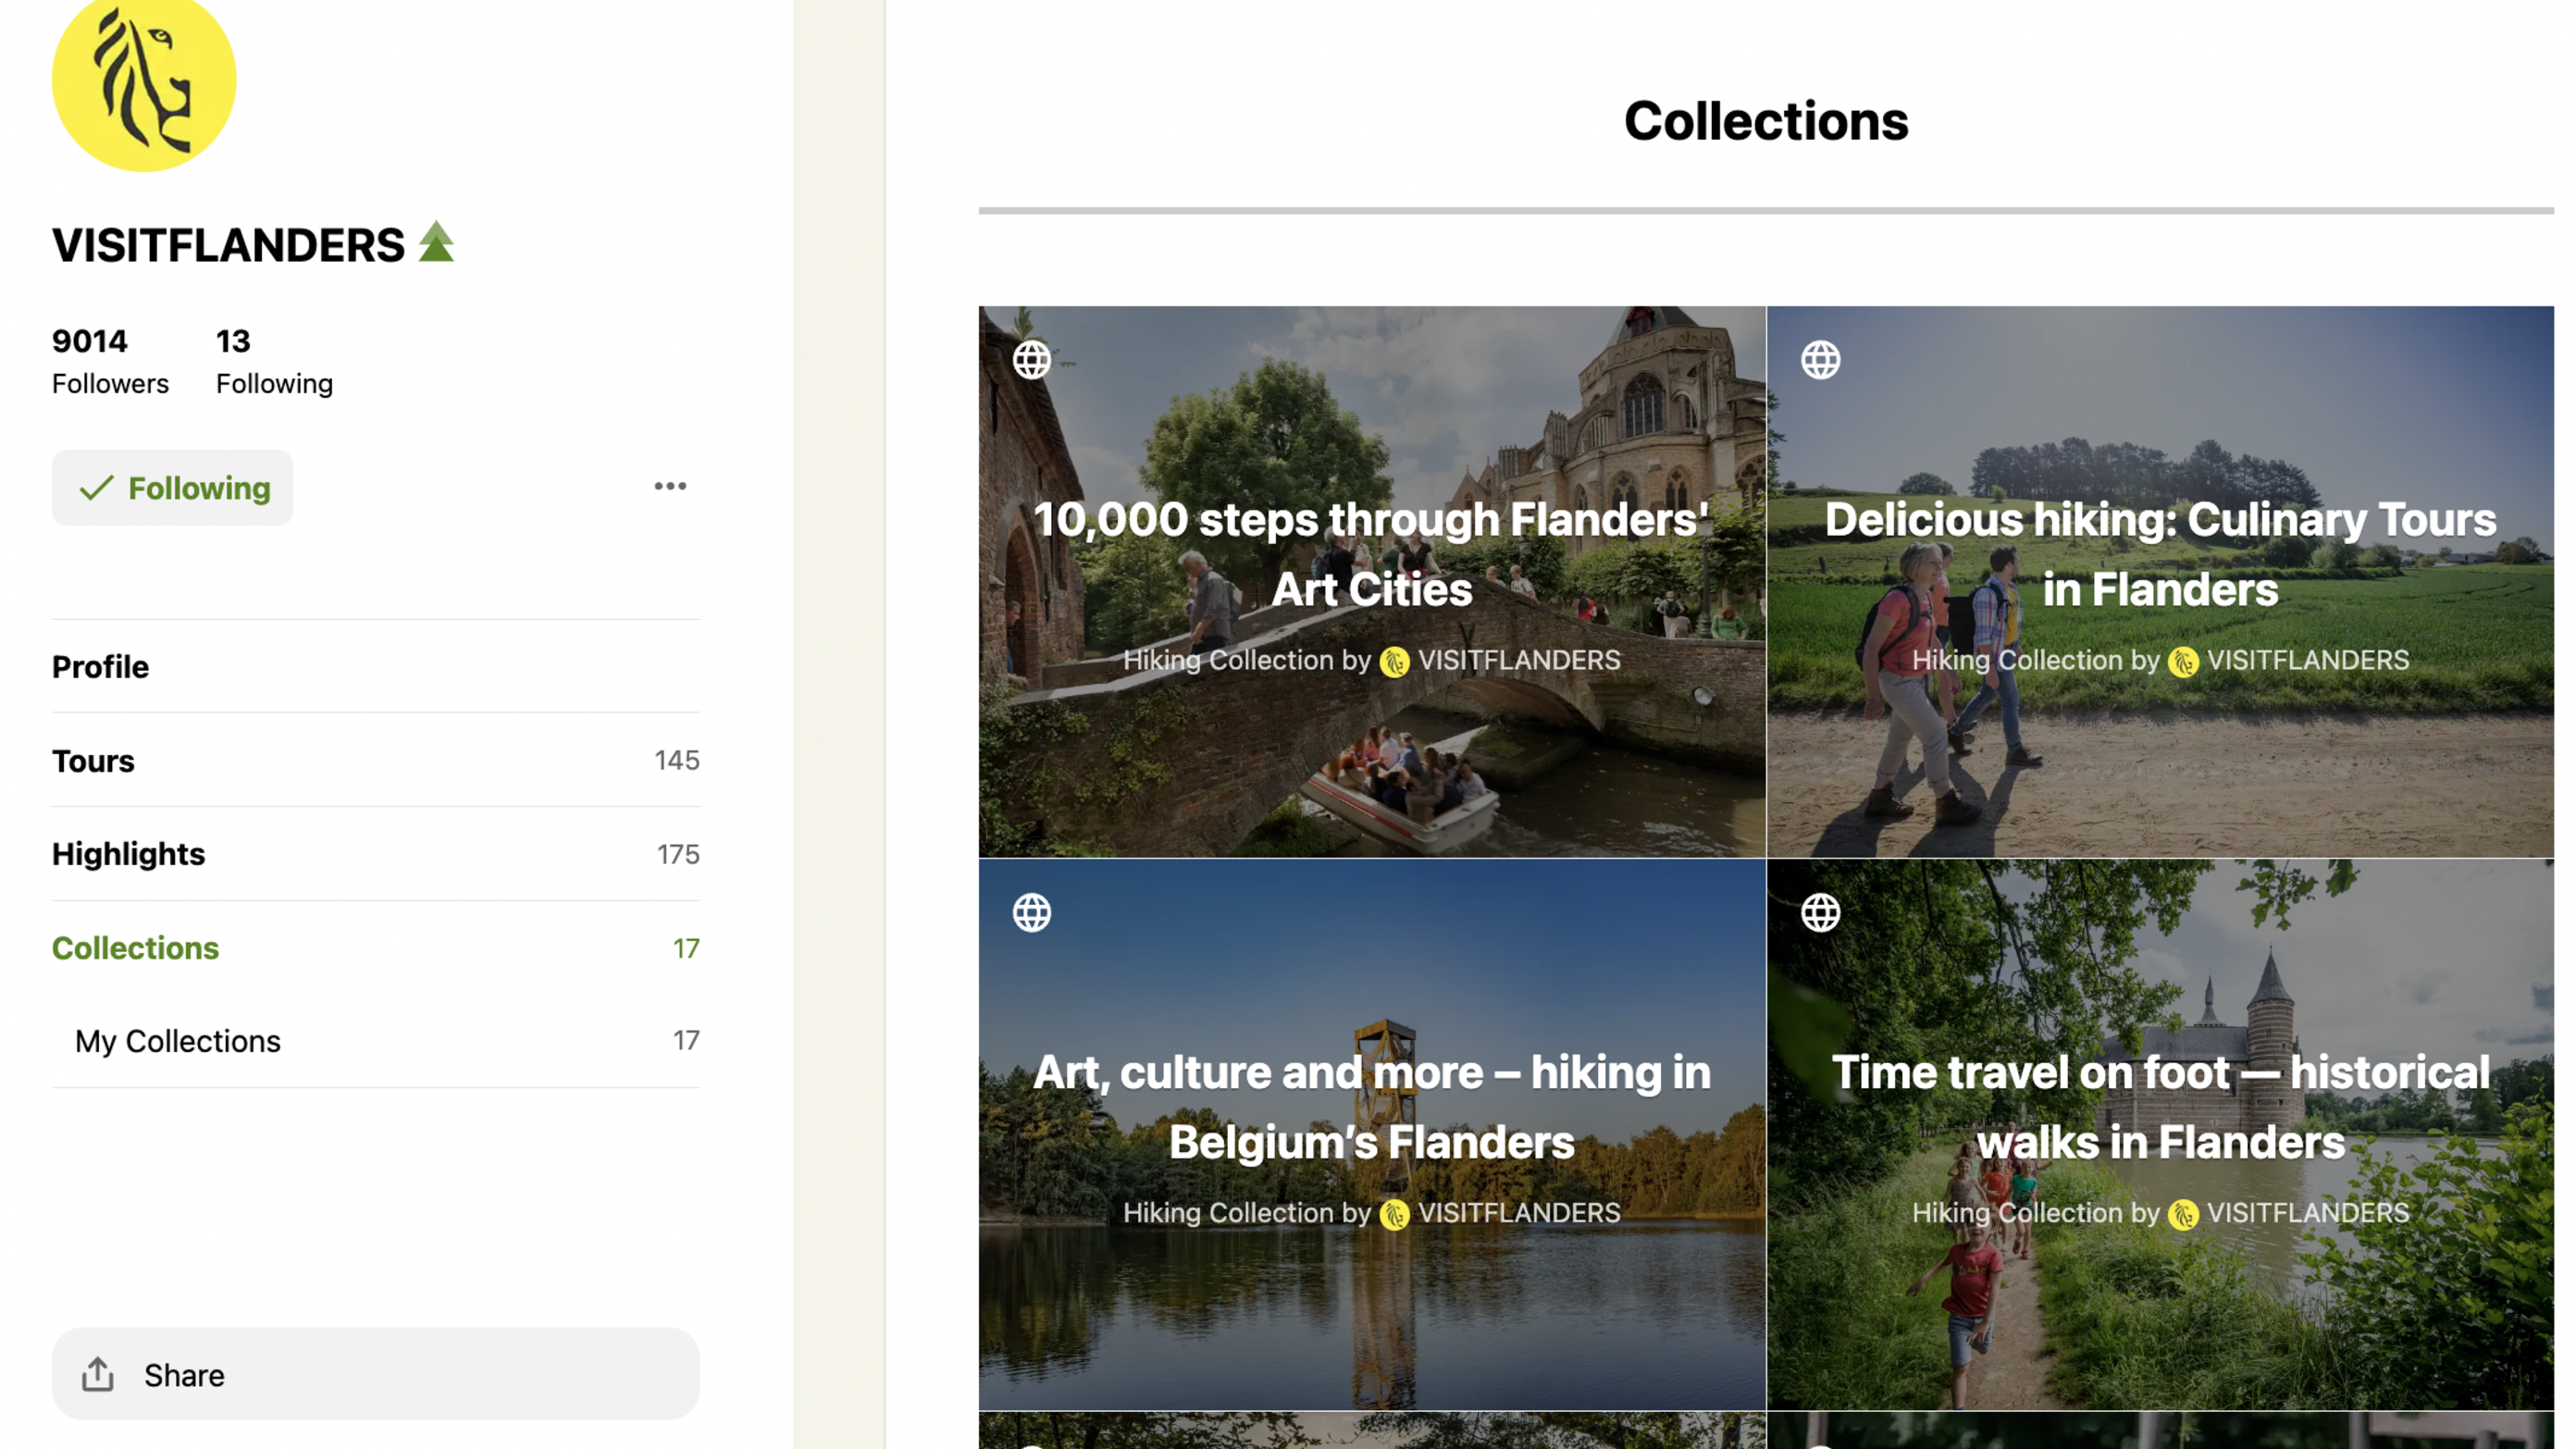
Task: Click VISITFLANDERS name in 10,000 steps card
Action: point(1519,660)
